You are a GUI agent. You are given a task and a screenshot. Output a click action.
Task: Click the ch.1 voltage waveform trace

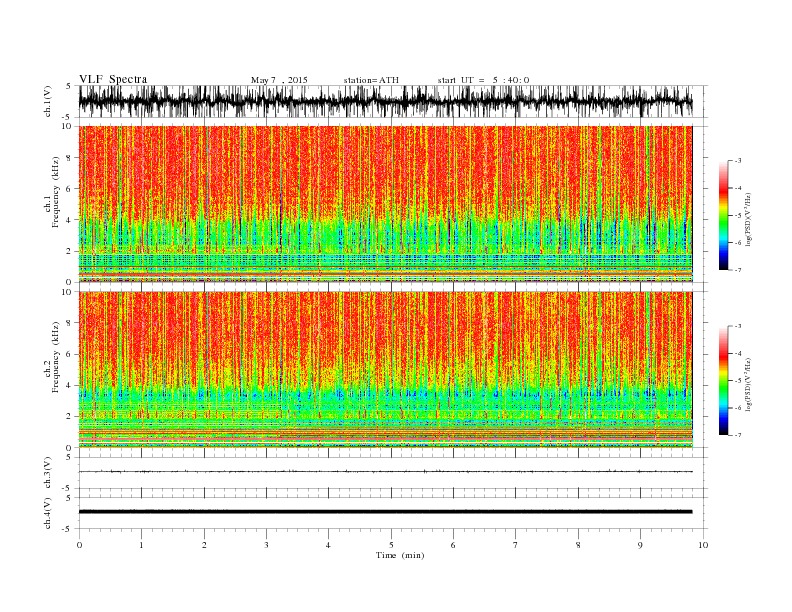[x=385, y=101]
